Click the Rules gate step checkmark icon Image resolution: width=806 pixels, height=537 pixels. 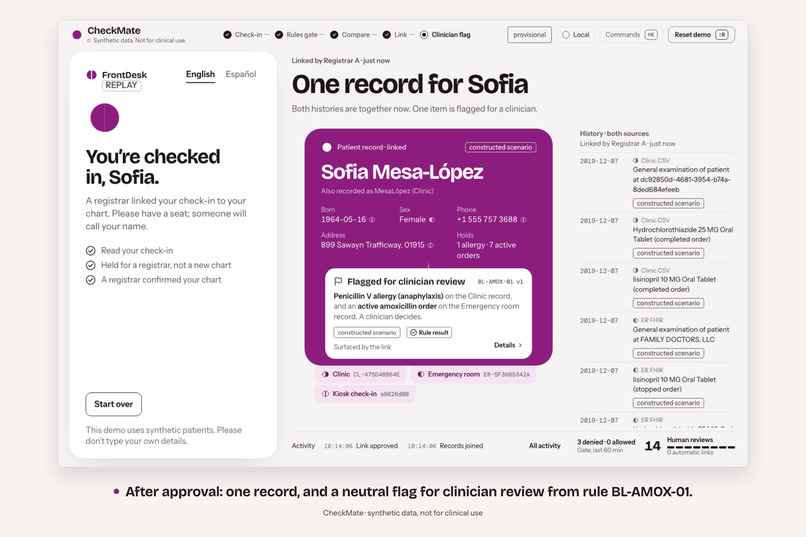click(x=279, y=34)
